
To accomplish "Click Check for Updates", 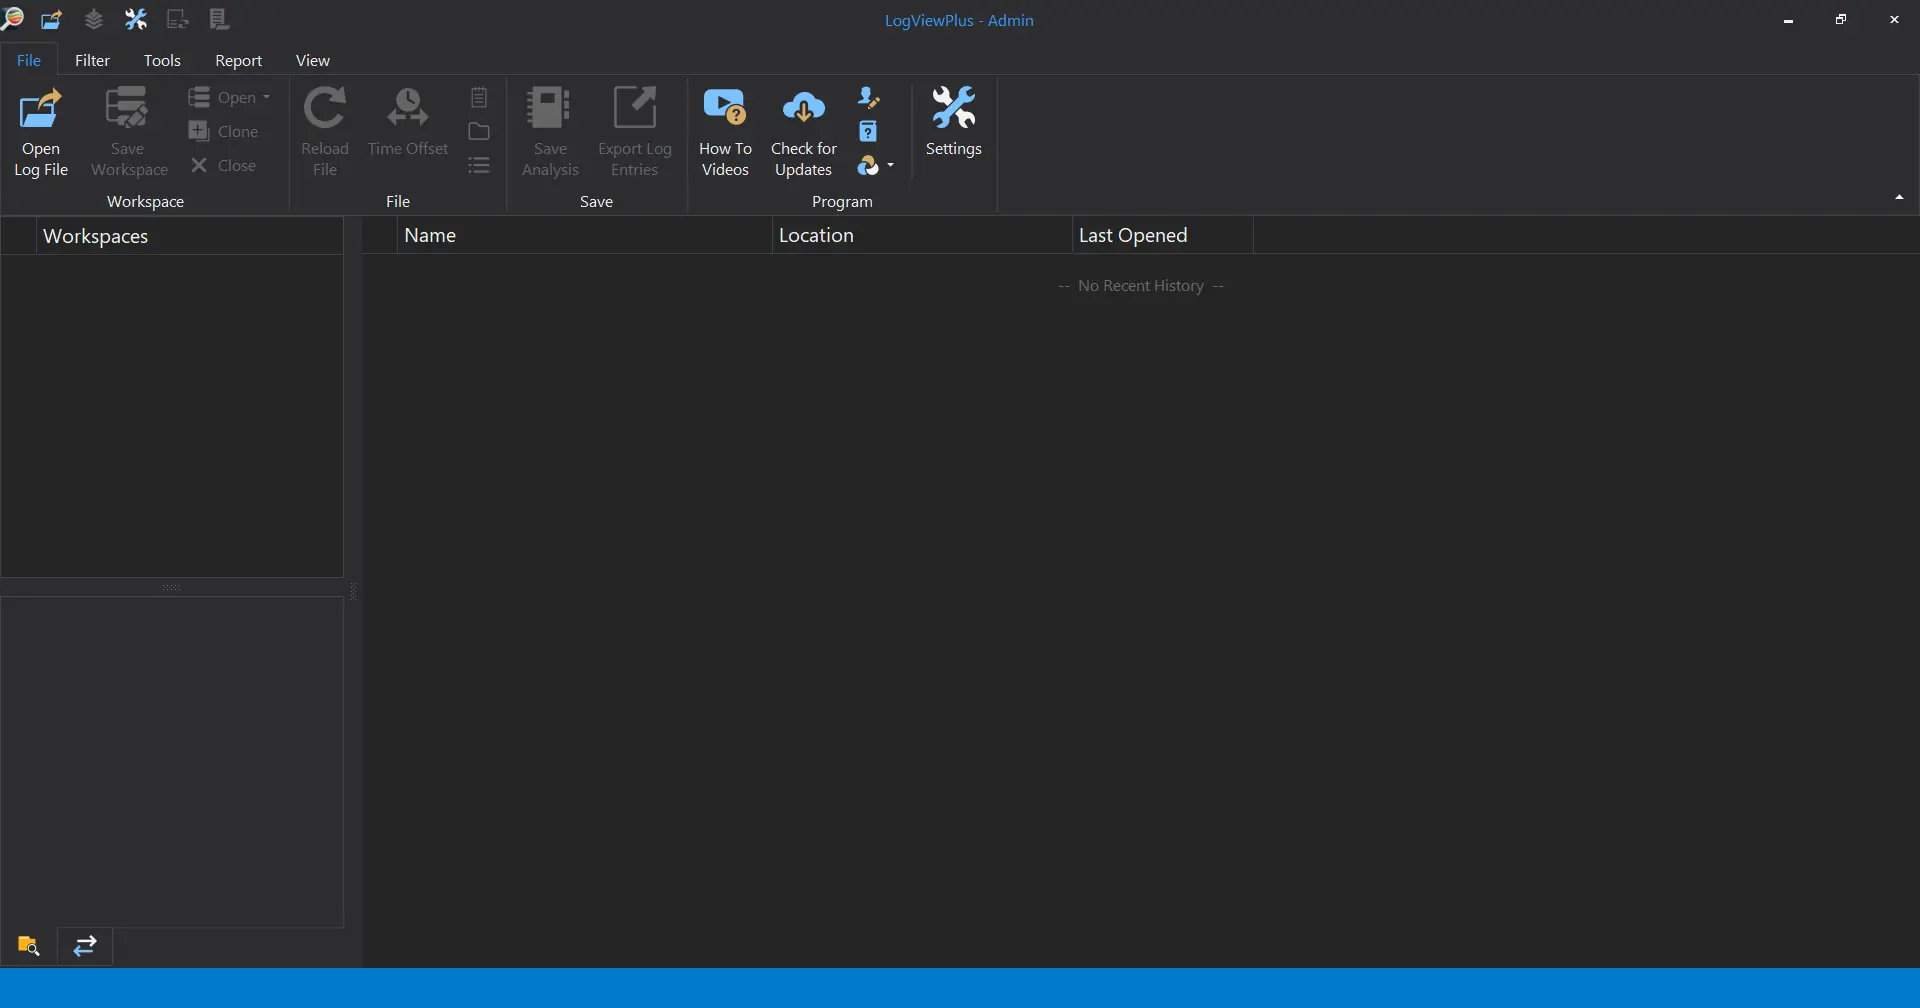I will pyautogui.click(x=804, y=133).
